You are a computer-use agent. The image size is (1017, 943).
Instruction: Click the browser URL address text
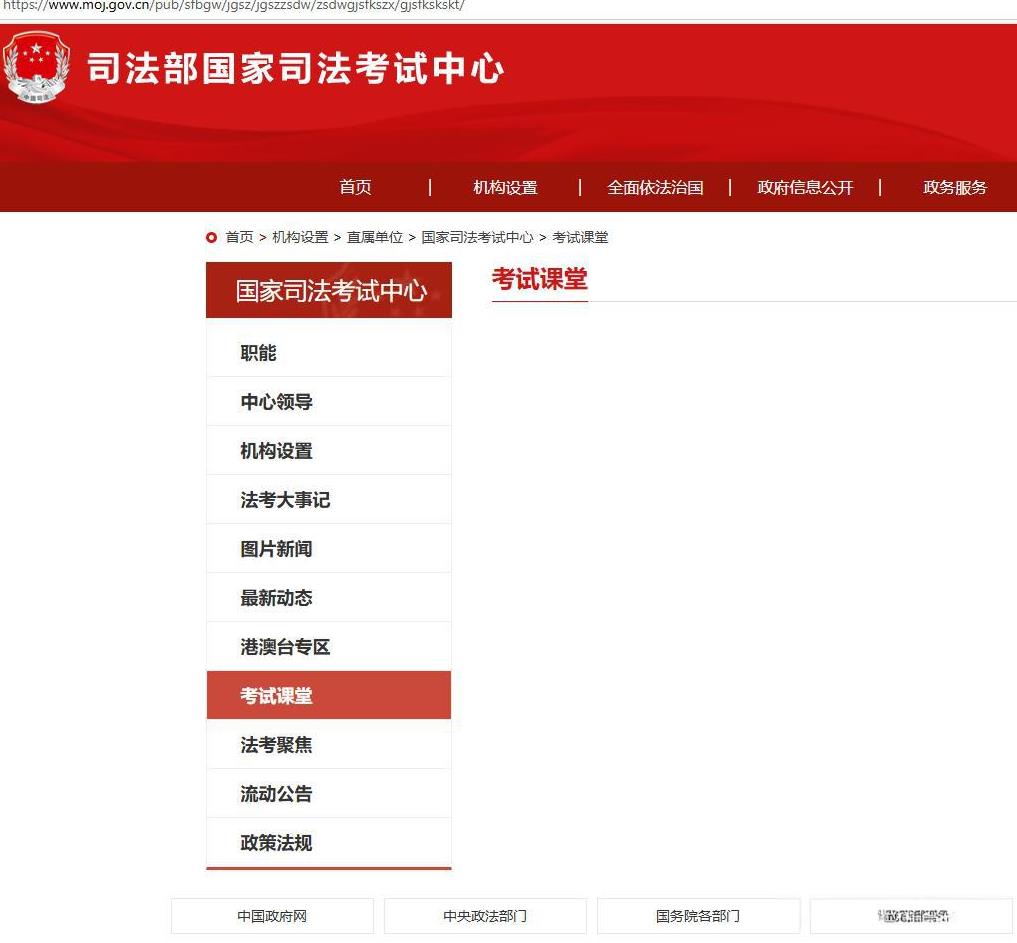233,6
